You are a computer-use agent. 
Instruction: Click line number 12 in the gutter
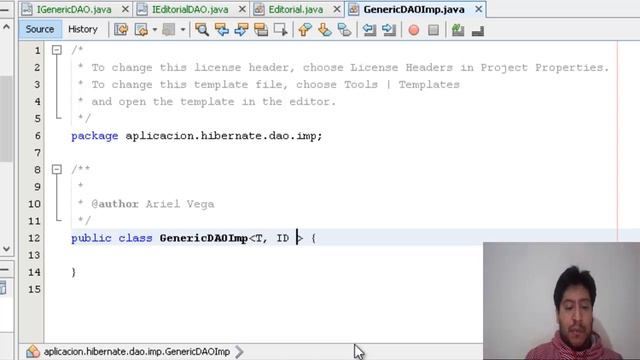pos(34,238)
